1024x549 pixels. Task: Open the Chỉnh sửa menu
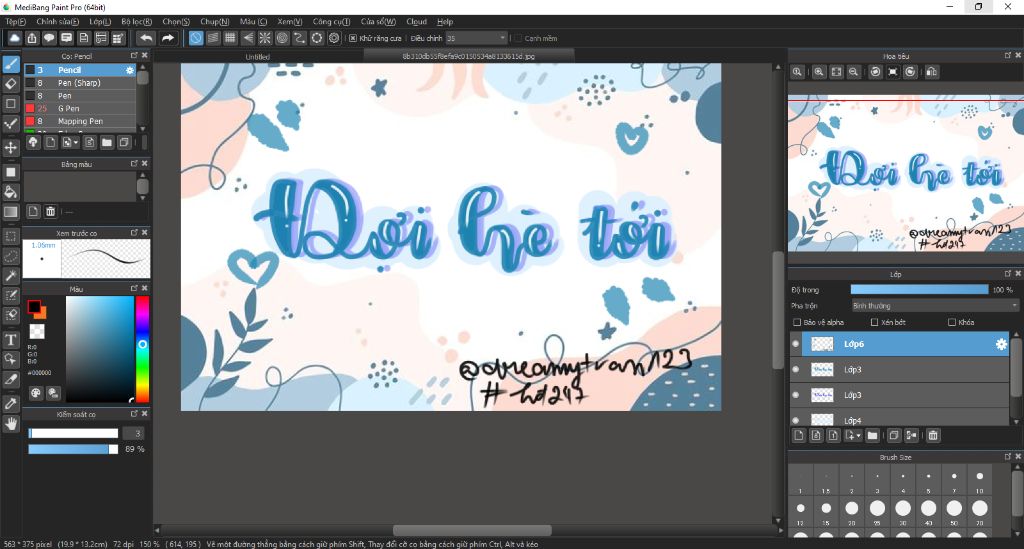(x=57, y=22)
